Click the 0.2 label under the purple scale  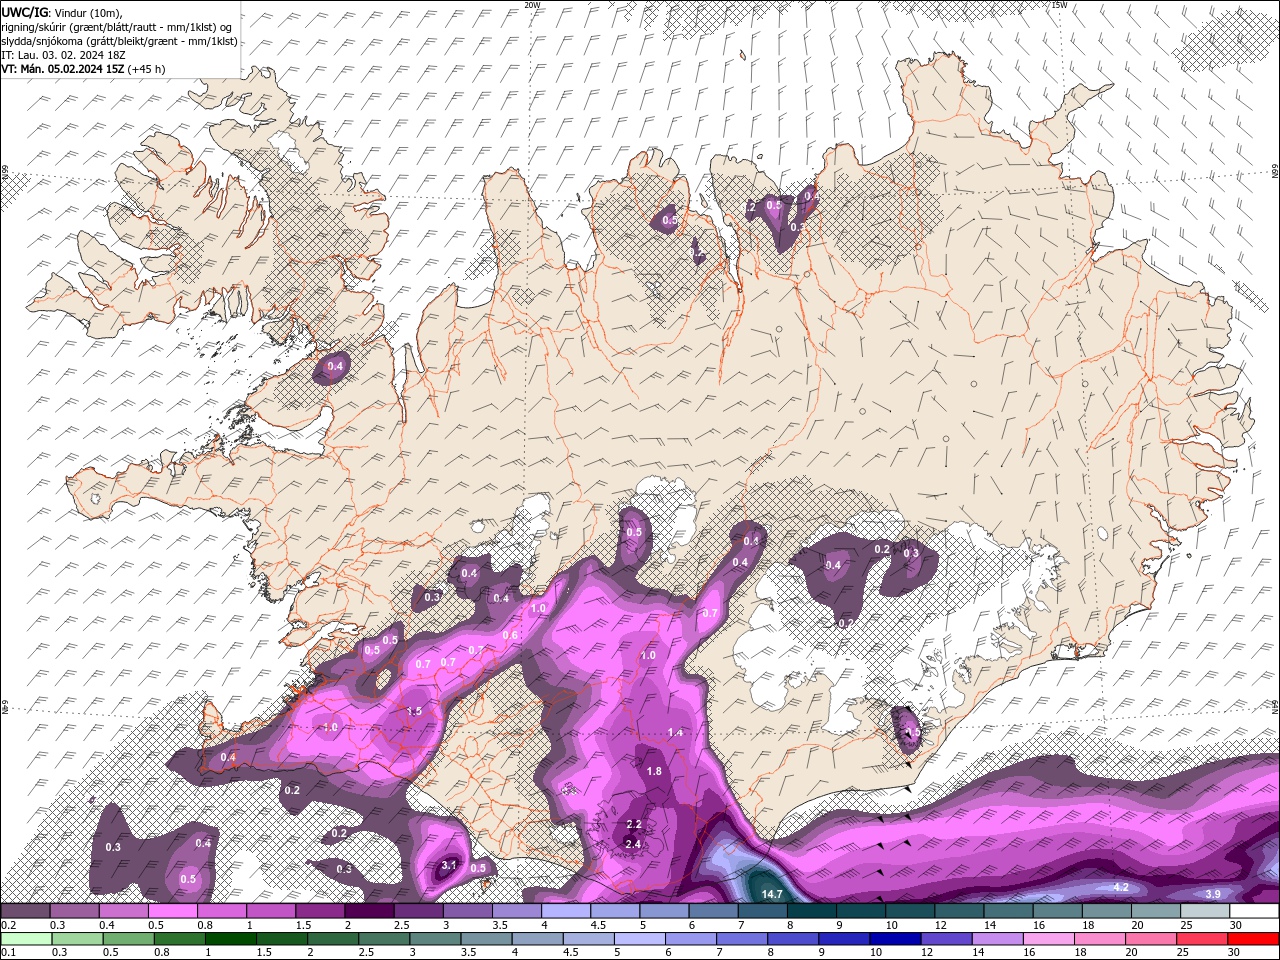[7, 925]
